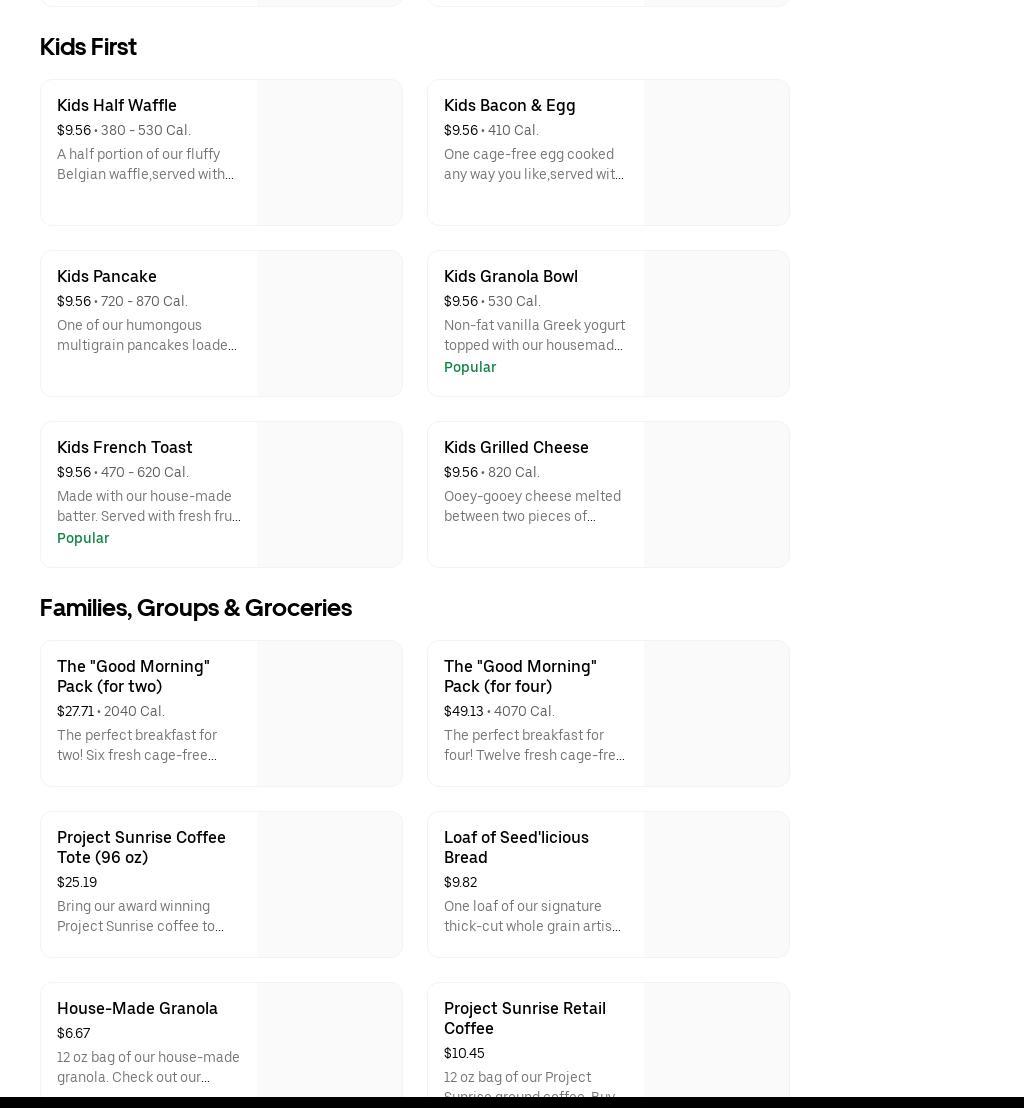Open the Kids Half Waffle item
The height and width of the screenshot is (1108, 1024).
[117, 106]
